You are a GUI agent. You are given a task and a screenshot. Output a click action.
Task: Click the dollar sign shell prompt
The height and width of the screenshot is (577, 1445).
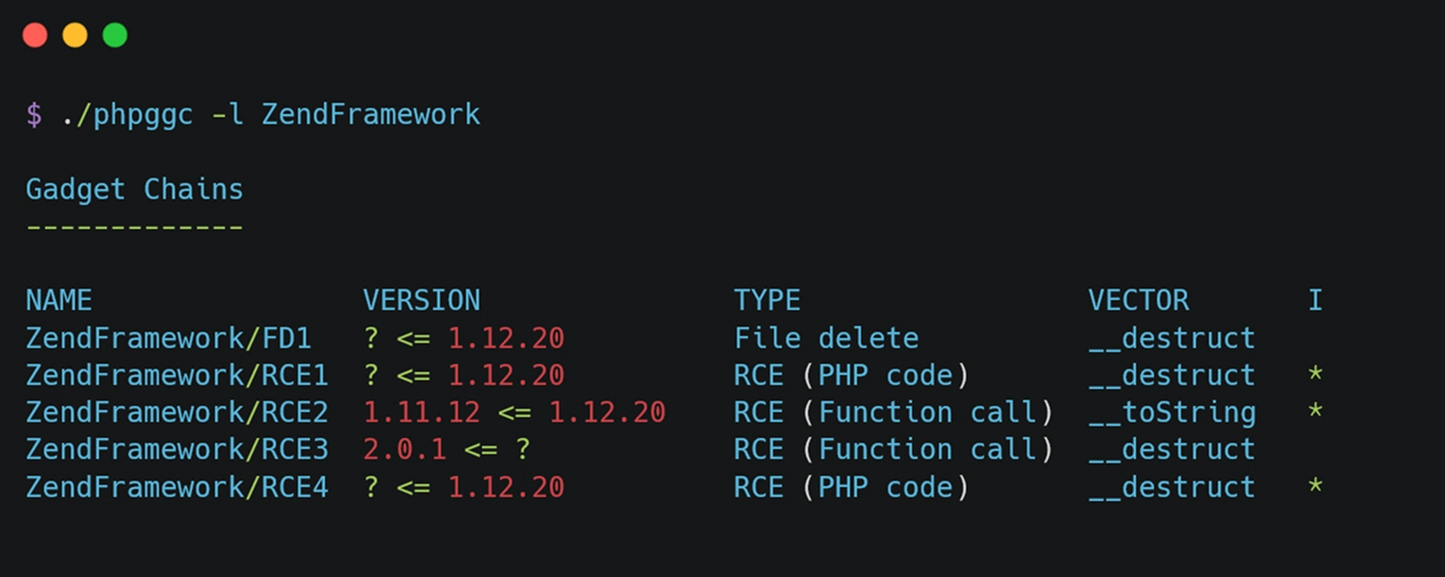click(x=34, y=115)
